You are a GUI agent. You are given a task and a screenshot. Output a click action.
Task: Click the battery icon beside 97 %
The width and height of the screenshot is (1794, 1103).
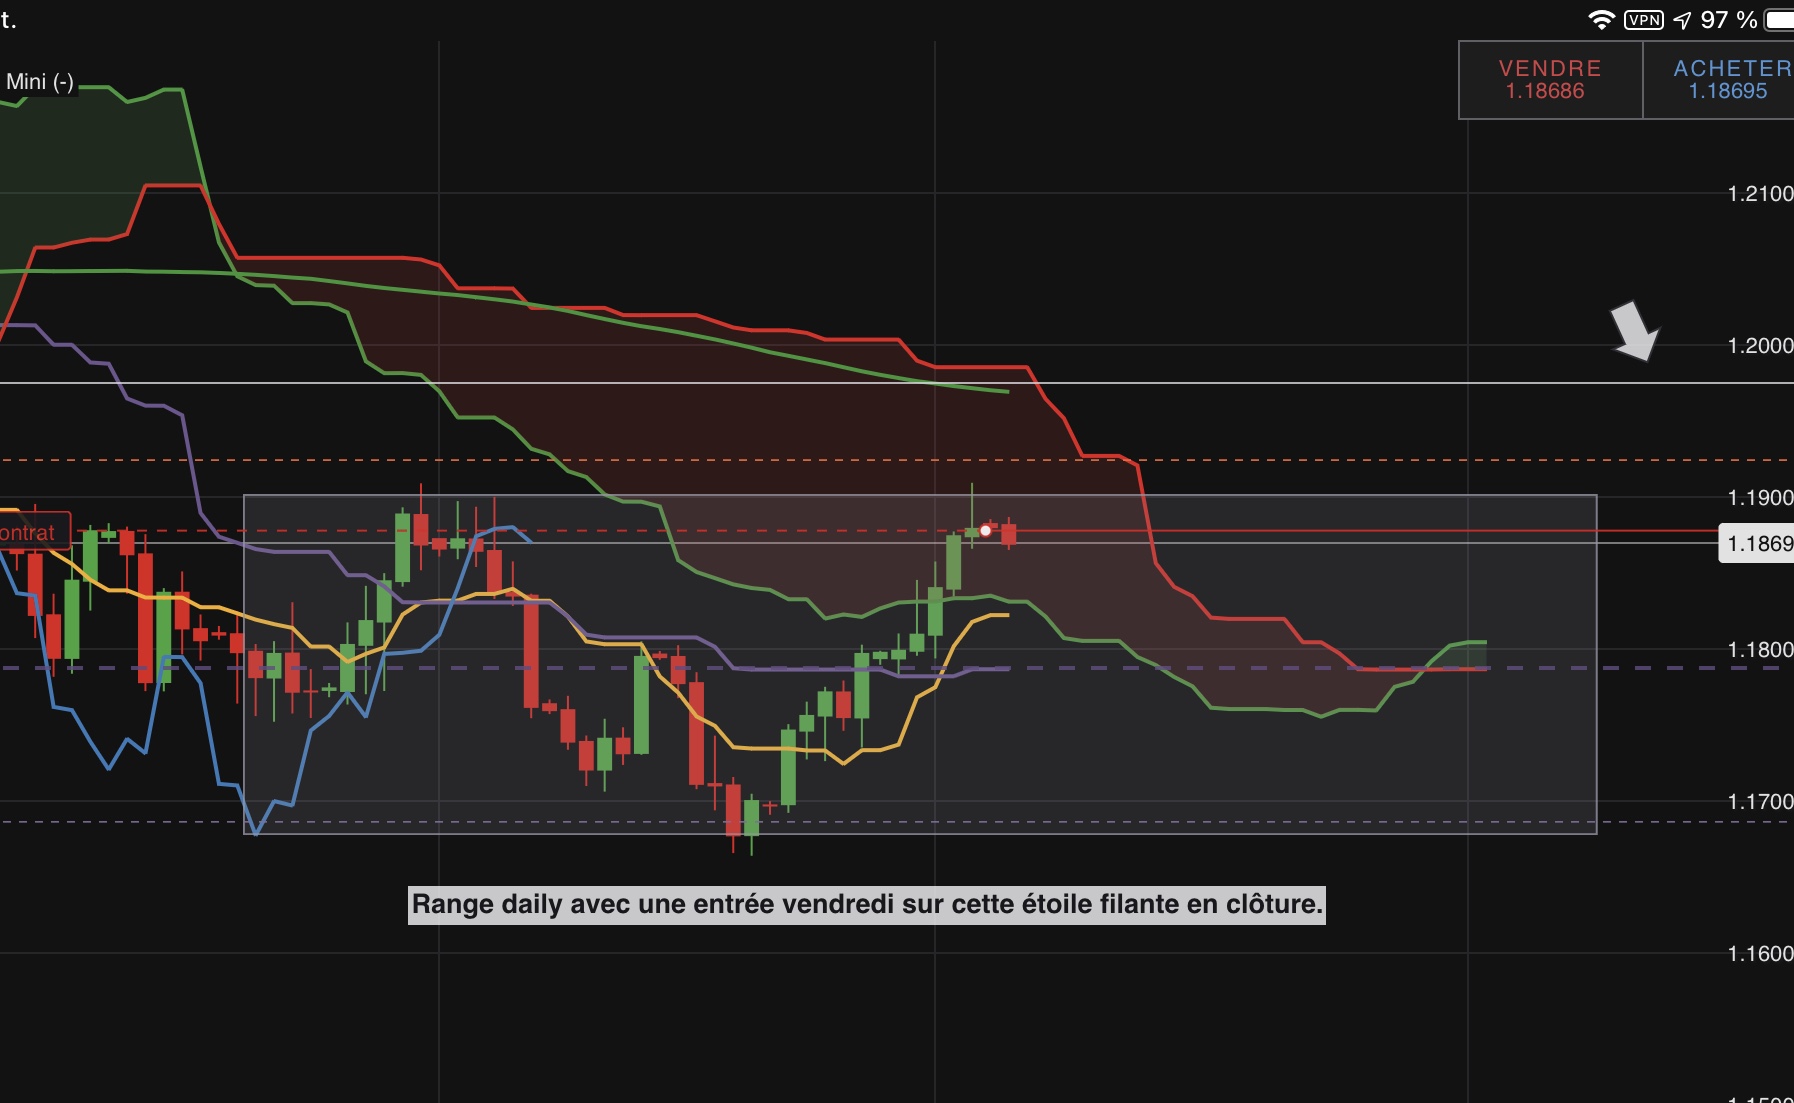1780,20
